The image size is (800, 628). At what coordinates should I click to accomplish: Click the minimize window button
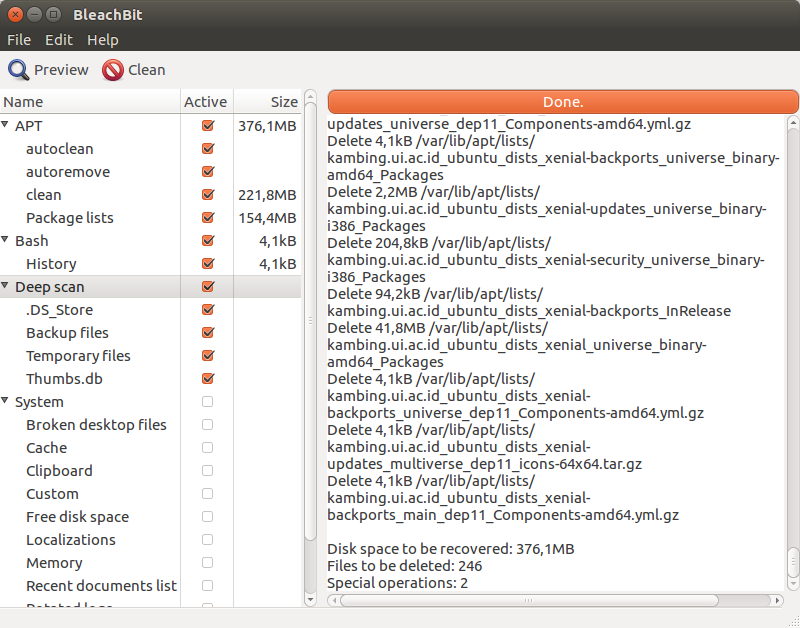34,15
